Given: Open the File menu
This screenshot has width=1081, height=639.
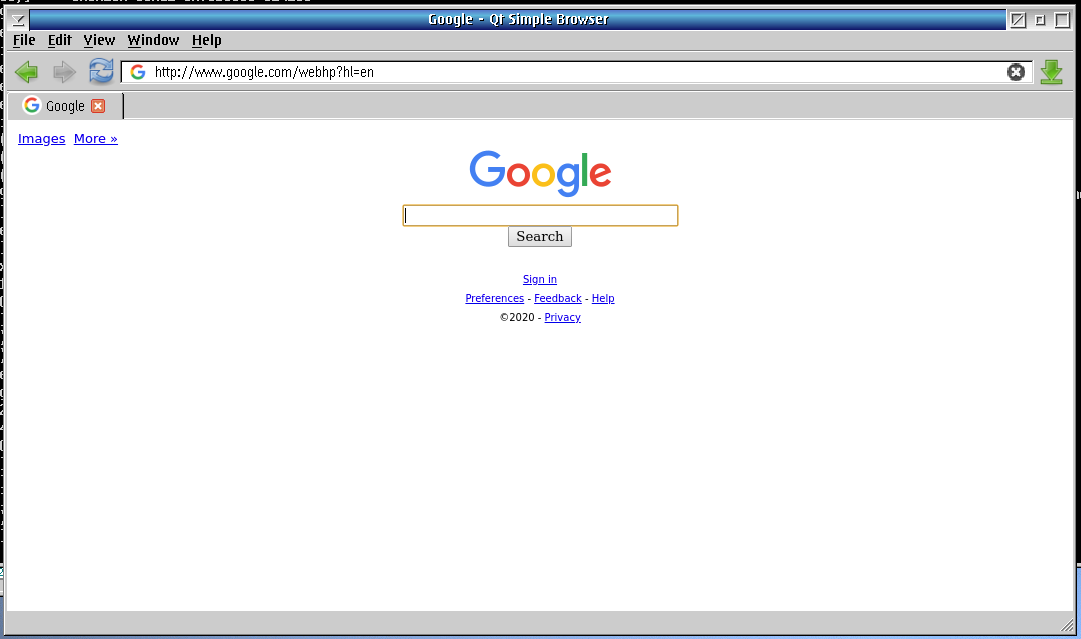Looking at the screenshot, I should pos(23,40).
